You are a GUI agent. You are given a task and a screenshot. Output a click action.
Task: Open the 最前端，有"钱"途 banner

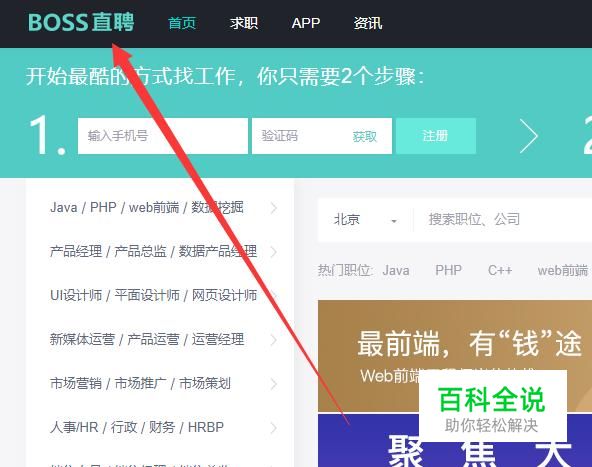pos(455,356)
